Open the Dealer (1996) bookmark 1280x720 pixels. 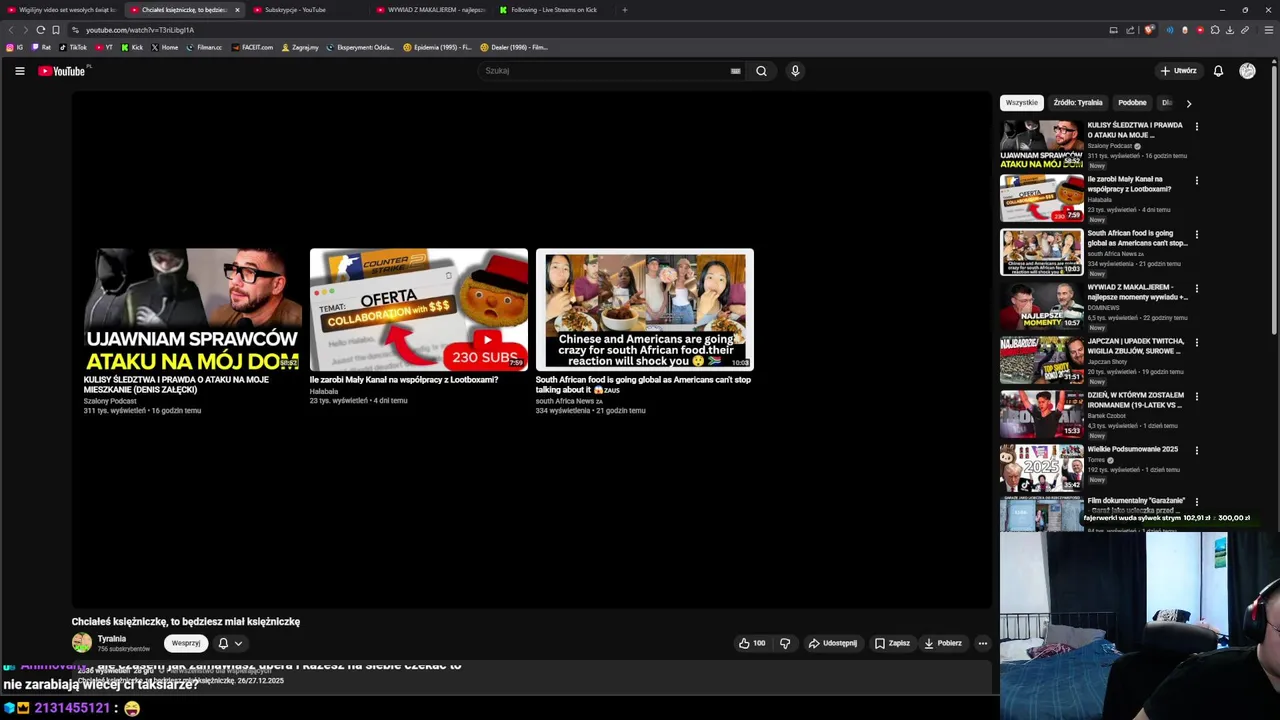[514, 47]
